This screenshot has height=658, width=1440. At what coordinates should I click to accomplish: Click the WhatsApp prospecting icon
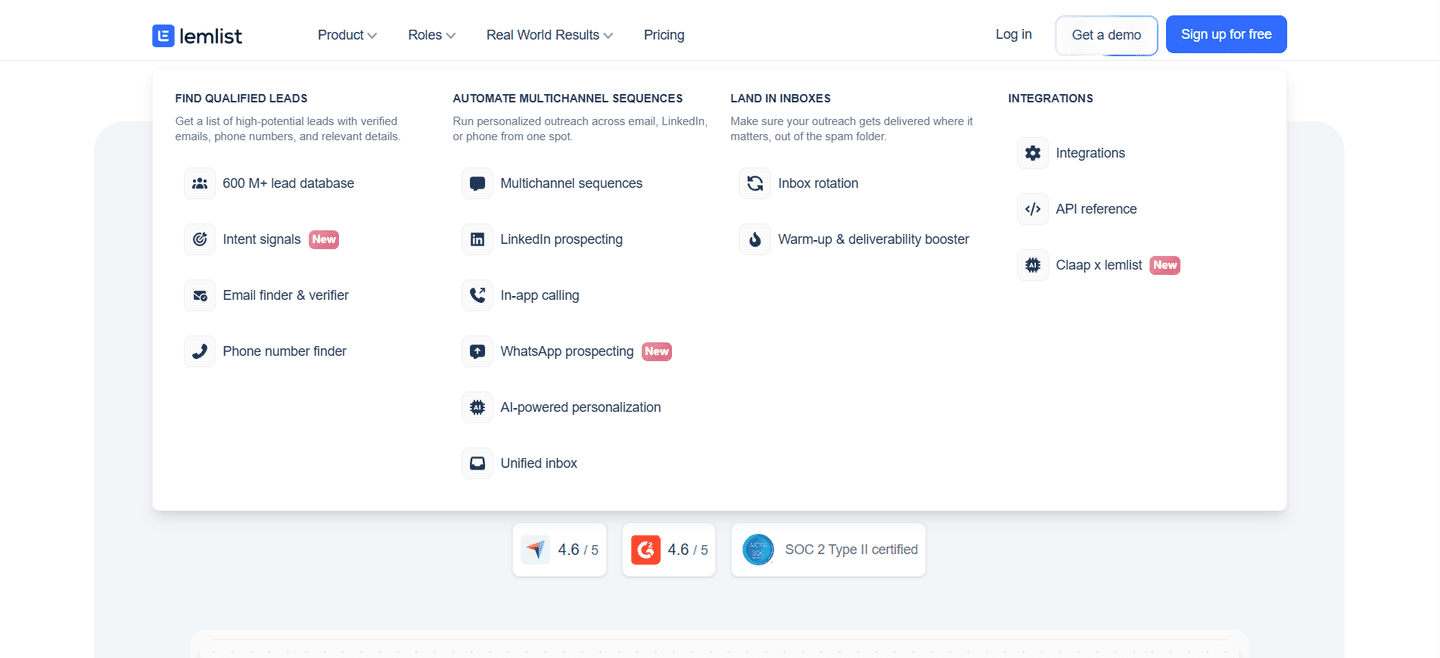click(x=477, y=351)
